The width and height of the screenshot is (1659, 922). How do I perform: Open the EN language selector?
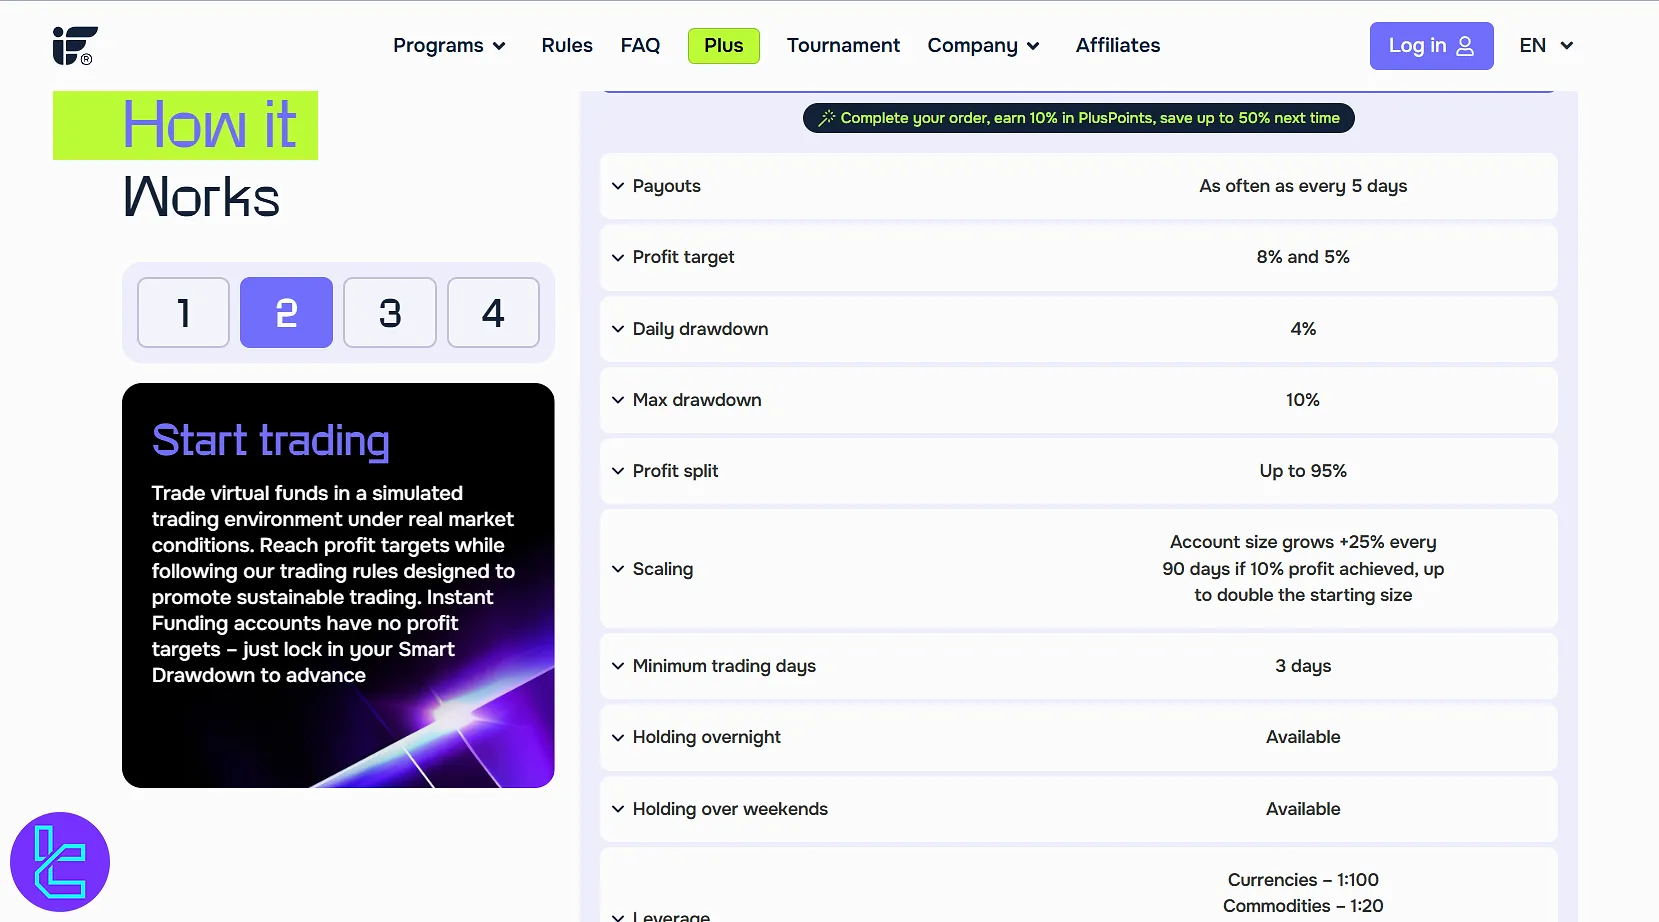[1544, 45]
